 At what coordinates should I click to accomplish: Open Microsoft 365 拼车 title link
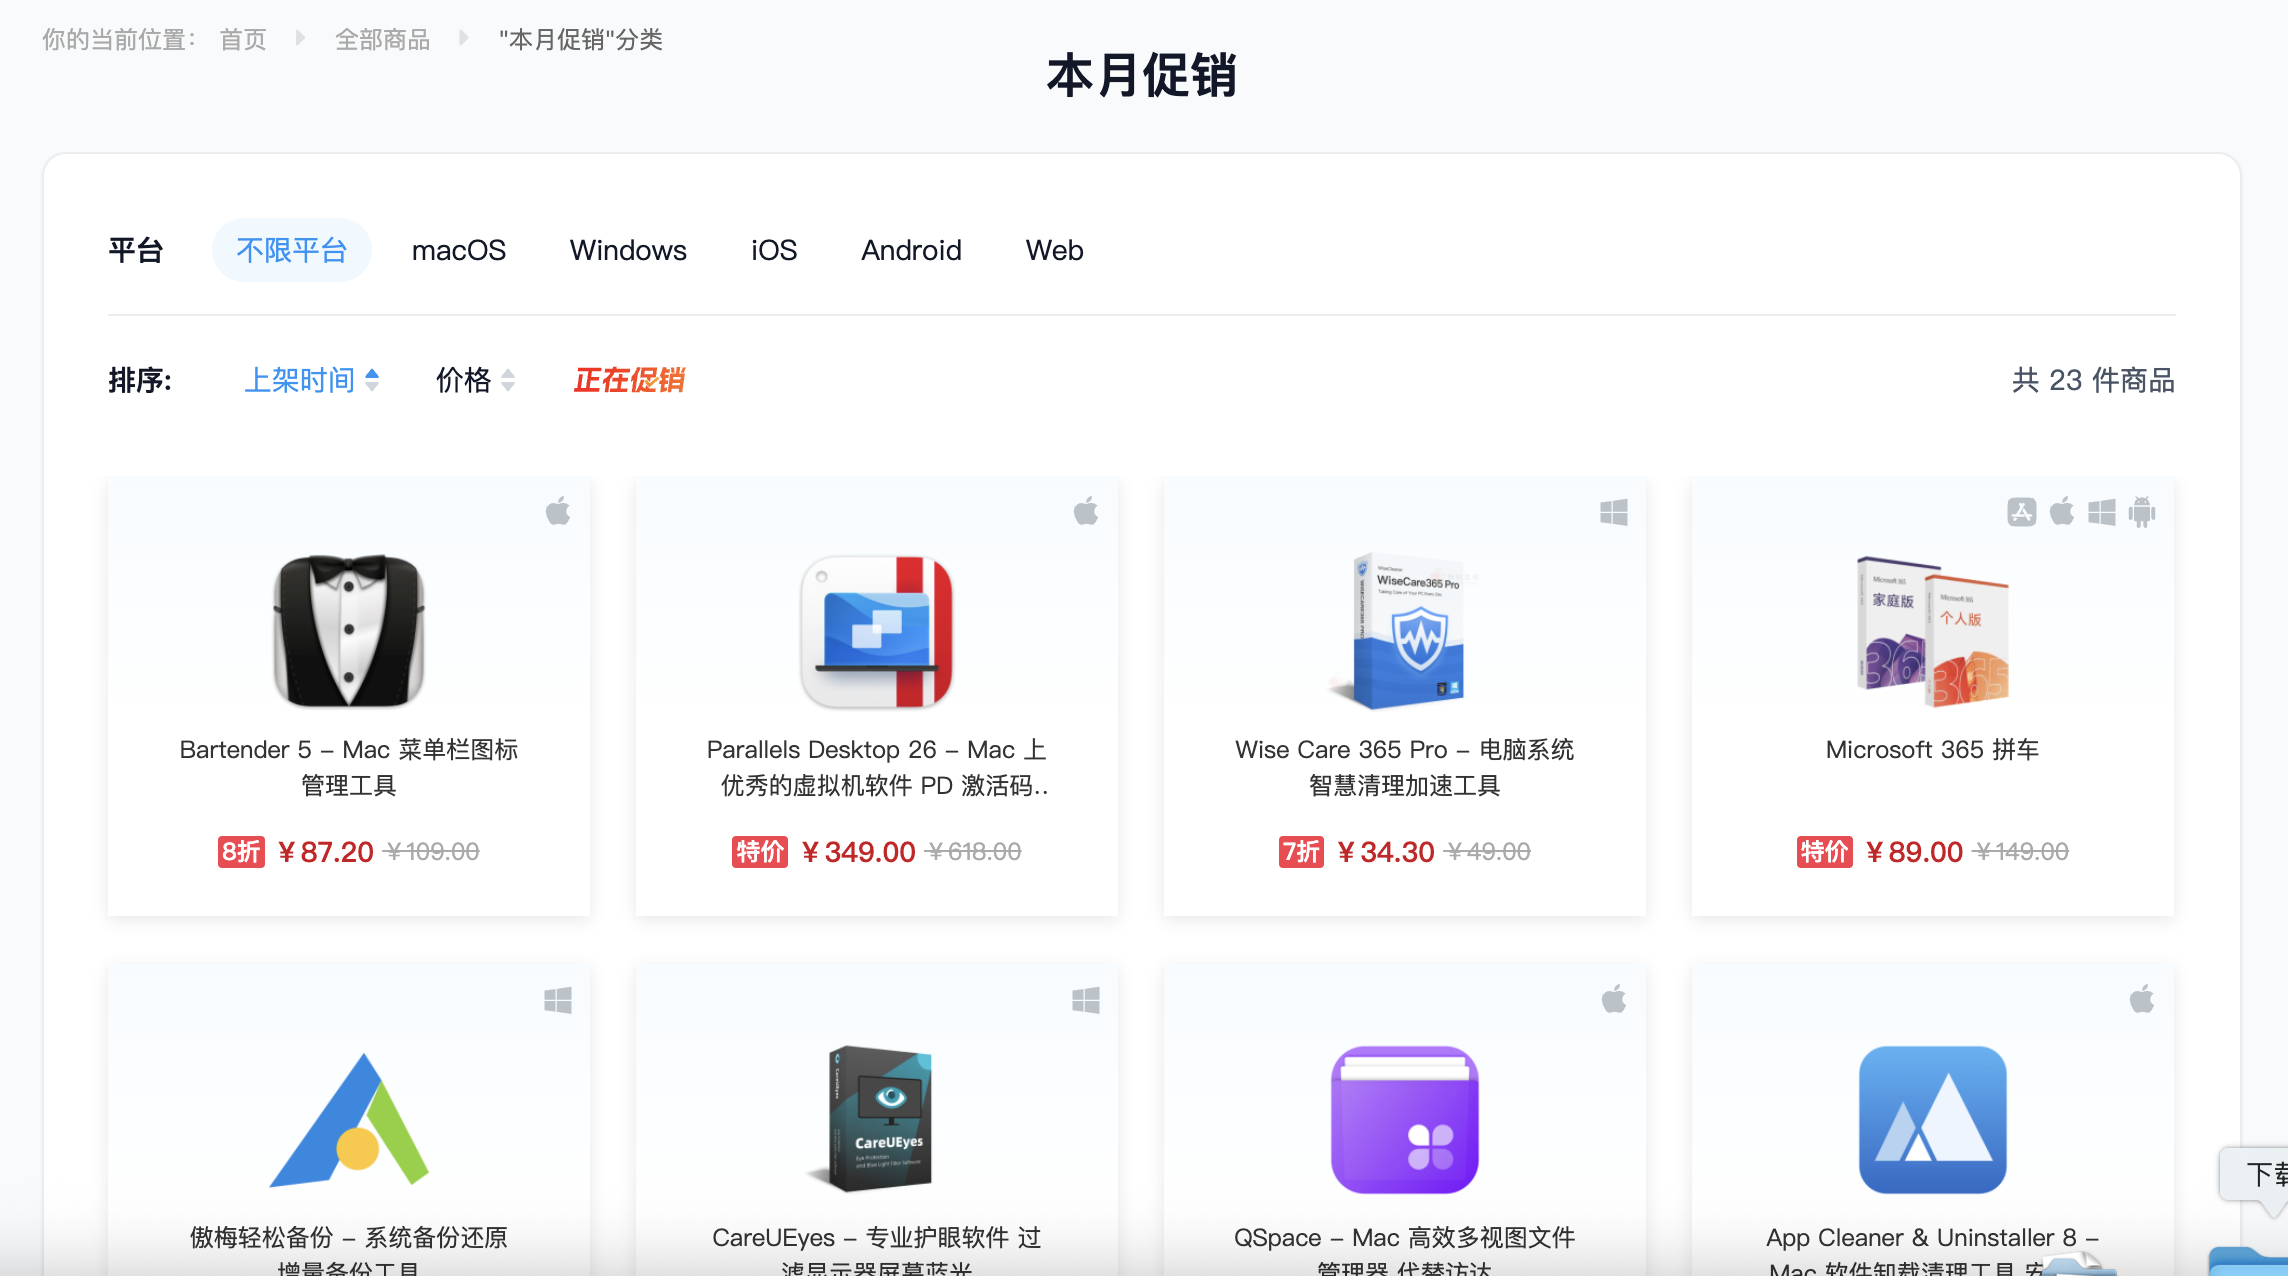tap(1932, 750)
